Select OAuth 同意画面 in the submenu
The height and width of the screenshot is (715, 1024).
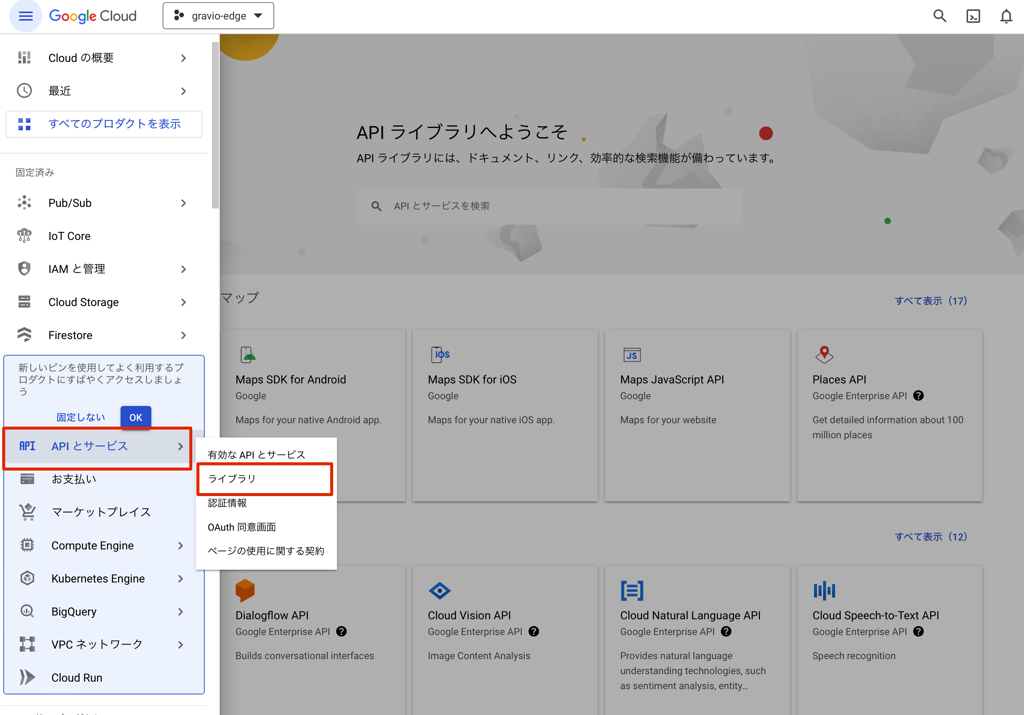point(266,527)
